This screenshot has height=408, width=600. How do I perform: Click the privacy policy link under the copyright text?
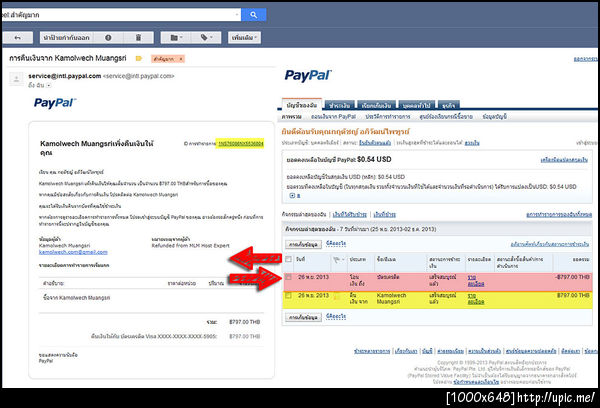(476, 382)
